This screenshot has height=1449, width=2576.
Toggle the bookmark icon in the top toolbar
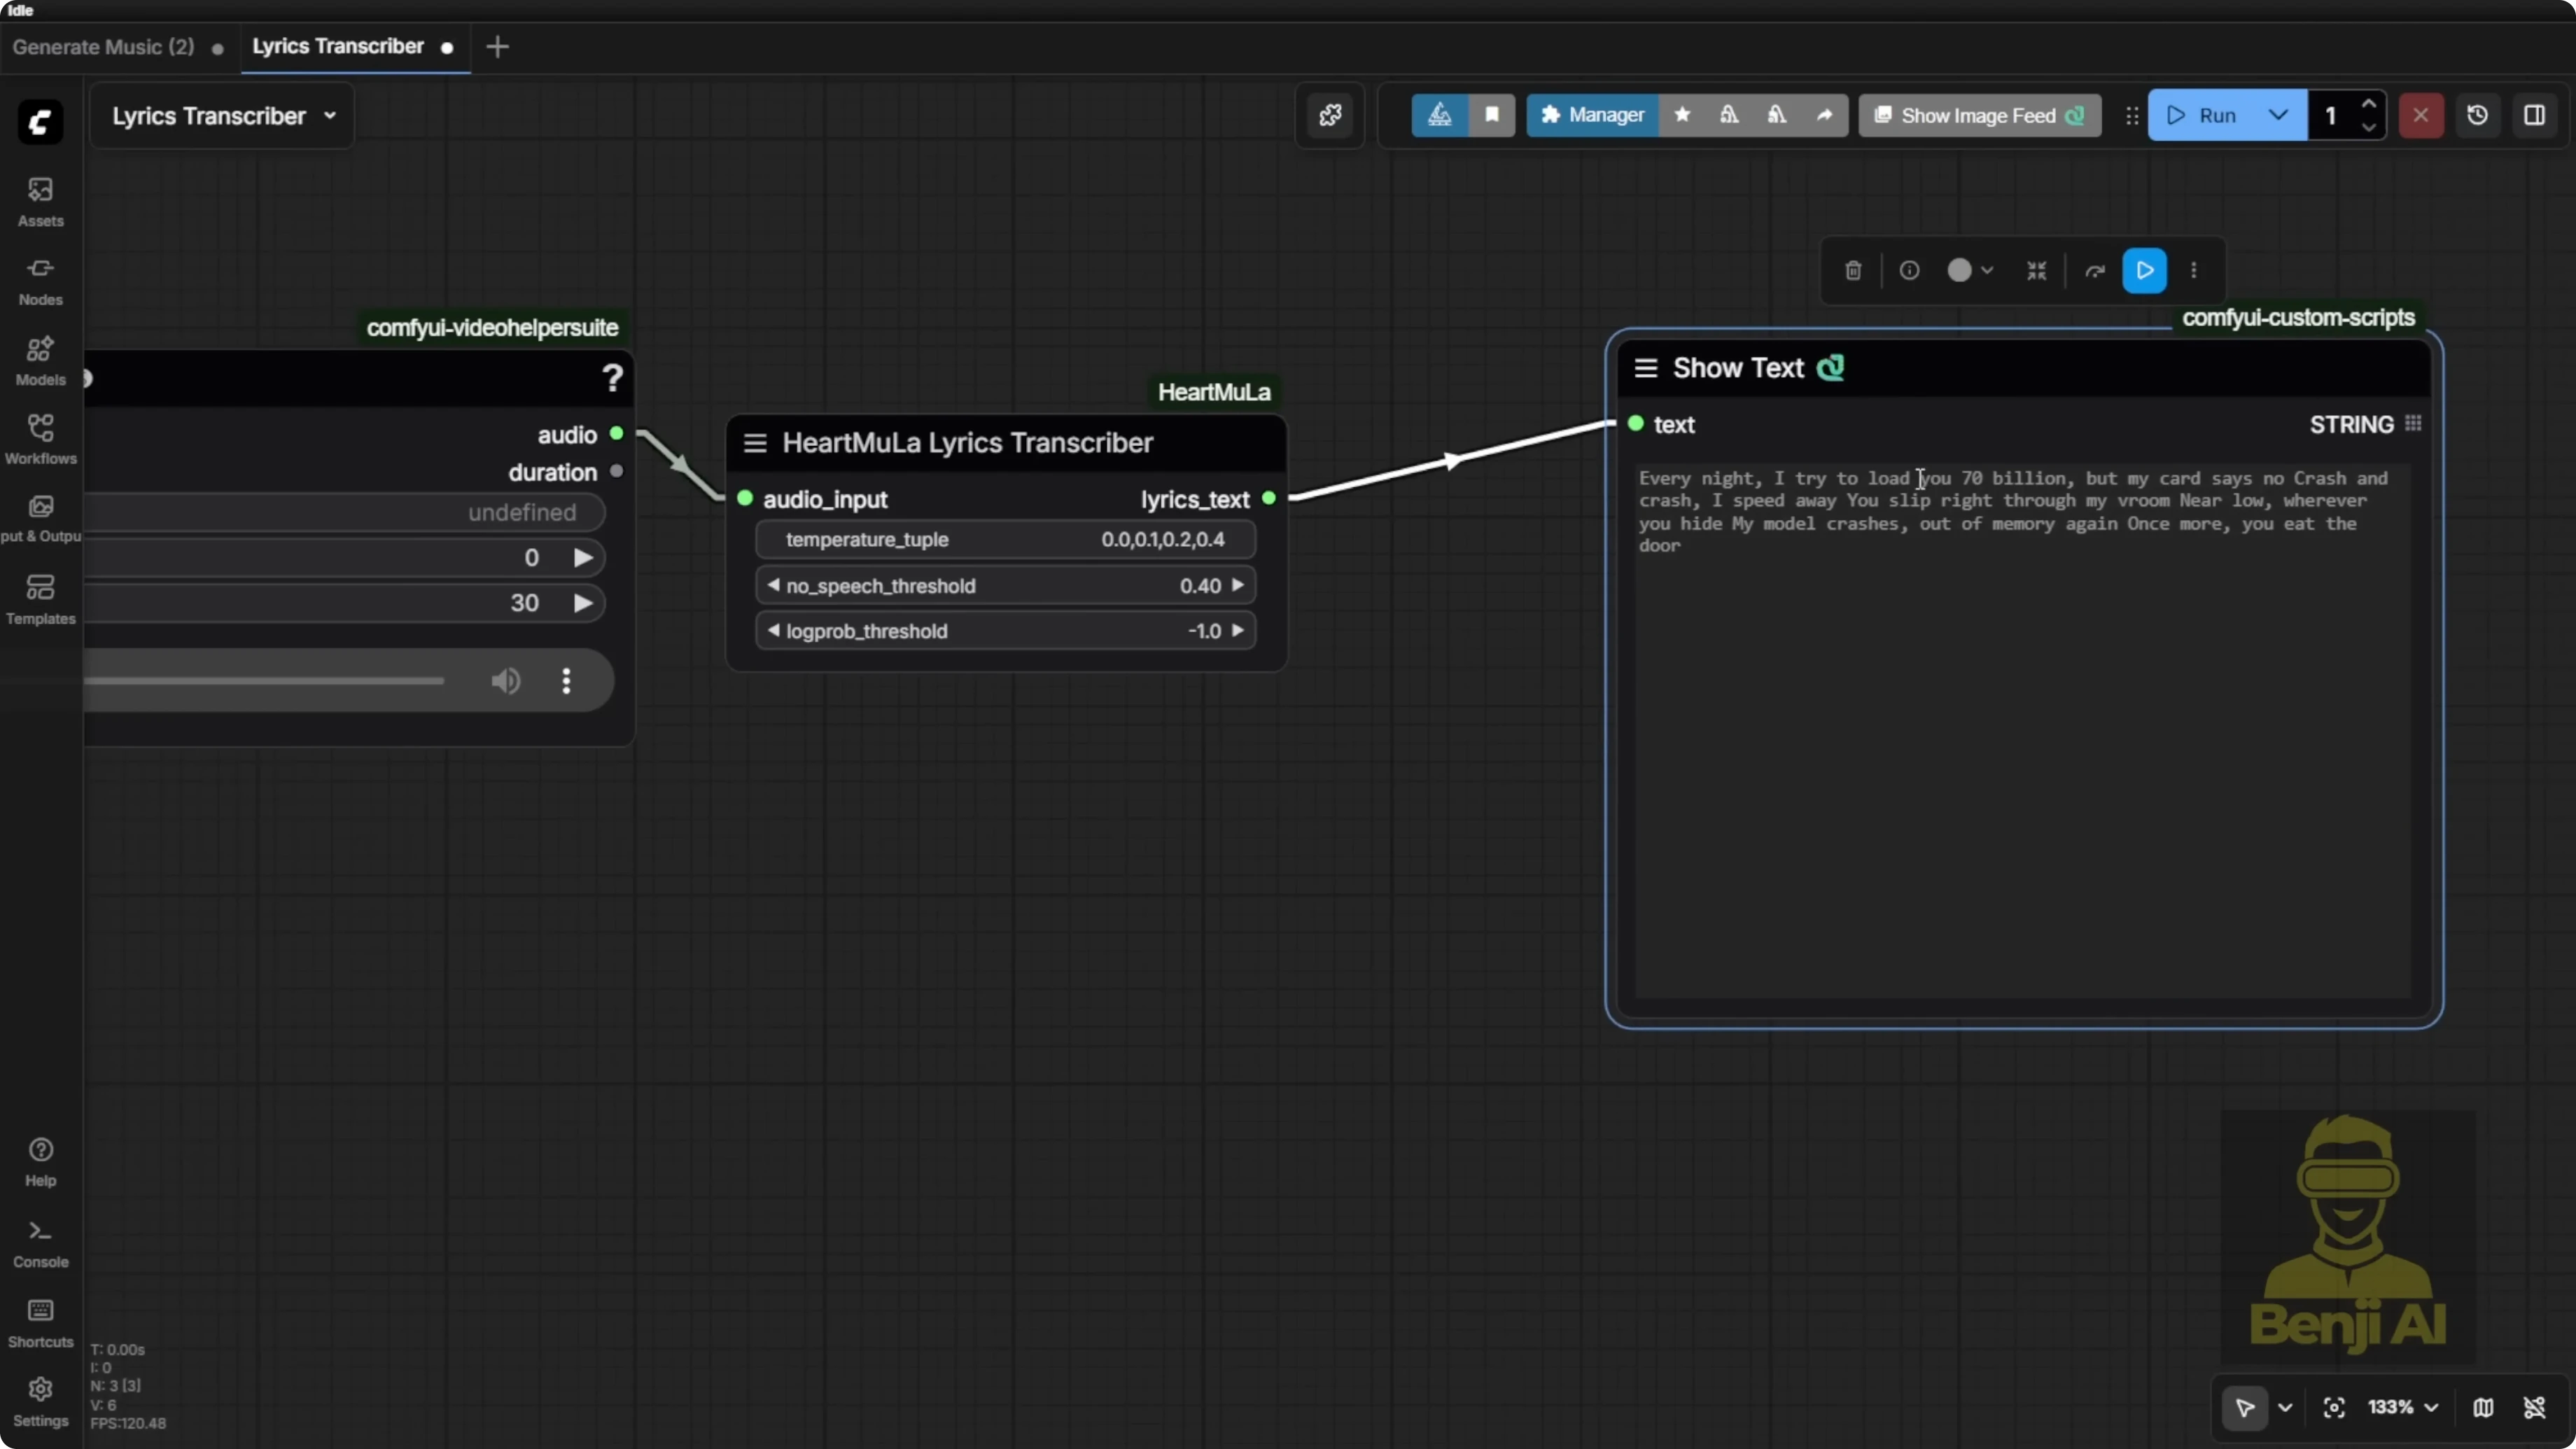coord(1492,115)
